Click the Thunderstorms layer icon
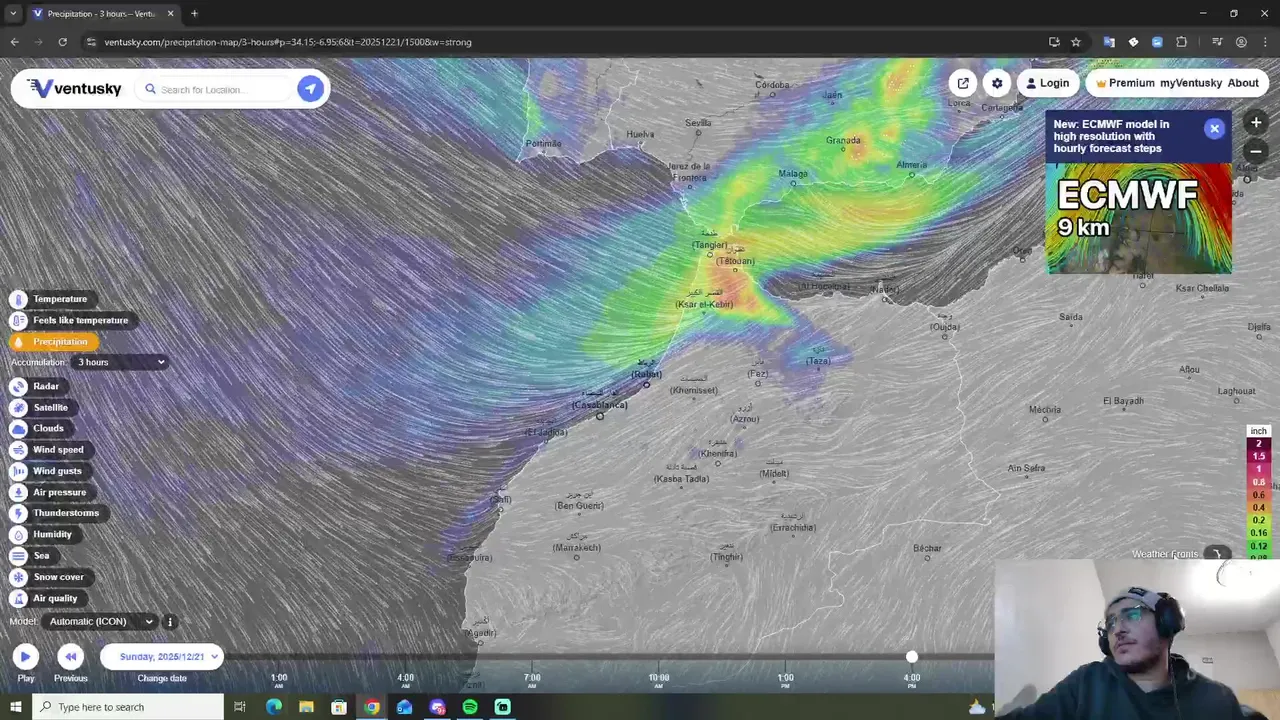The height and width of the screenshot is (720, 1280). tap(18, 513)
